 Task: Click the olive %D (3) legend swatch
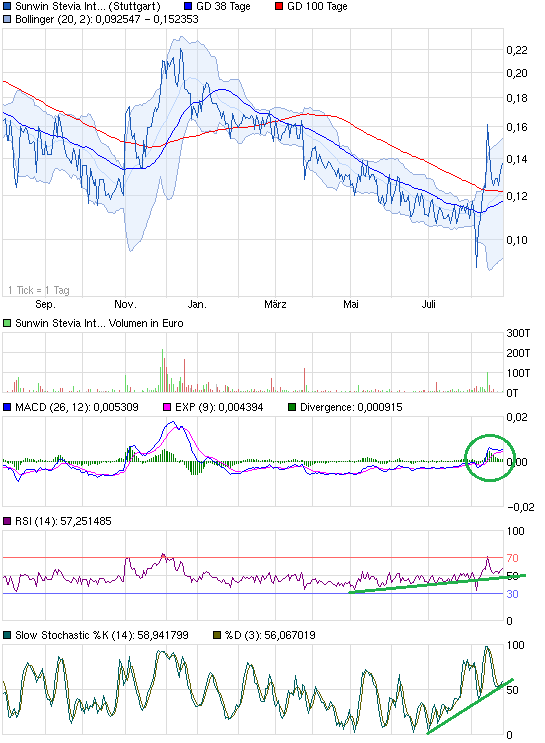(x=217, y=635)
